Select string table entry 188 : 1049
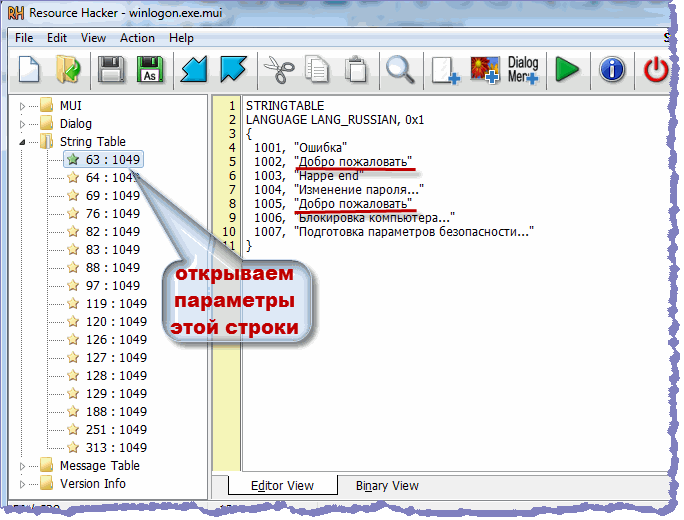Viewport: 684px width, 520px height. point(116,411)
